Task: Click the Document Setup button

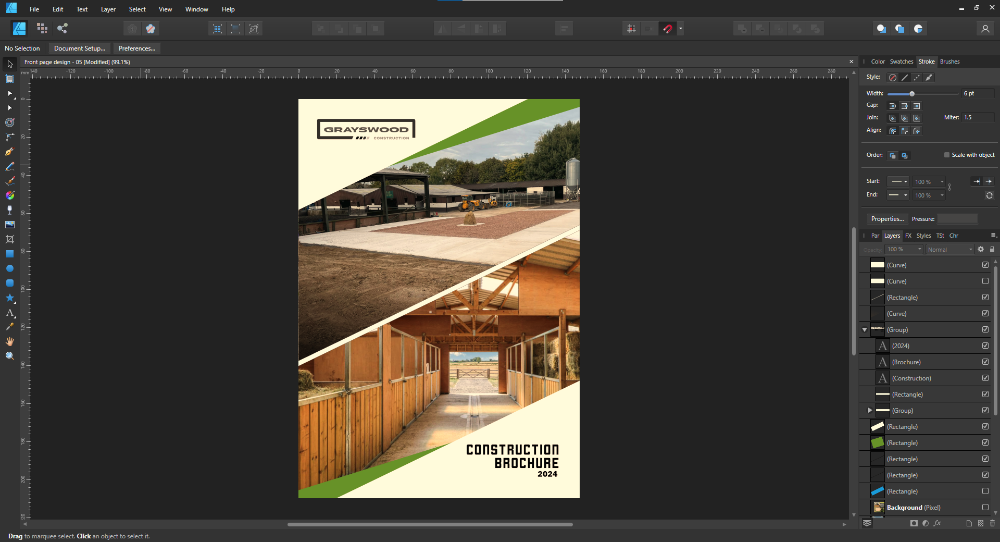Action: [79, 48]
